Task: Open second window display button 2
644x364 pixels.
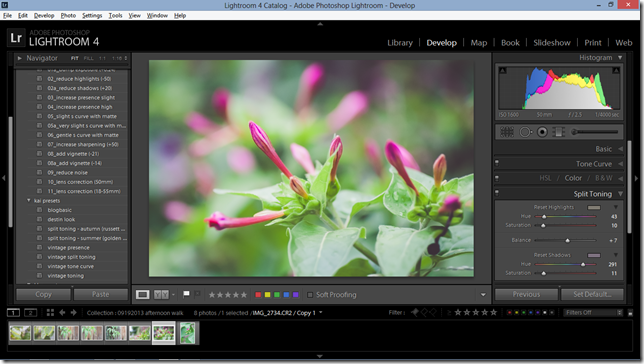Action: 30,313
